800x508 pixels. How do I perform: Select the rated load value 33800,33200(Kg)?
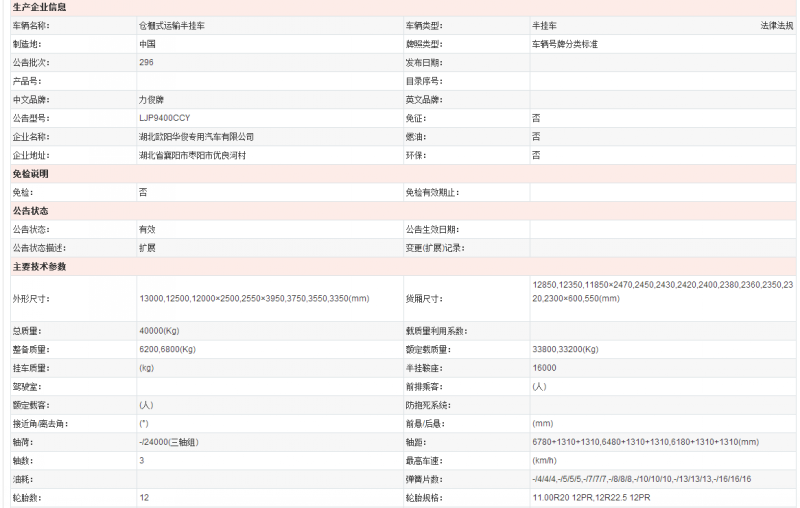click(x=565, y=349)
